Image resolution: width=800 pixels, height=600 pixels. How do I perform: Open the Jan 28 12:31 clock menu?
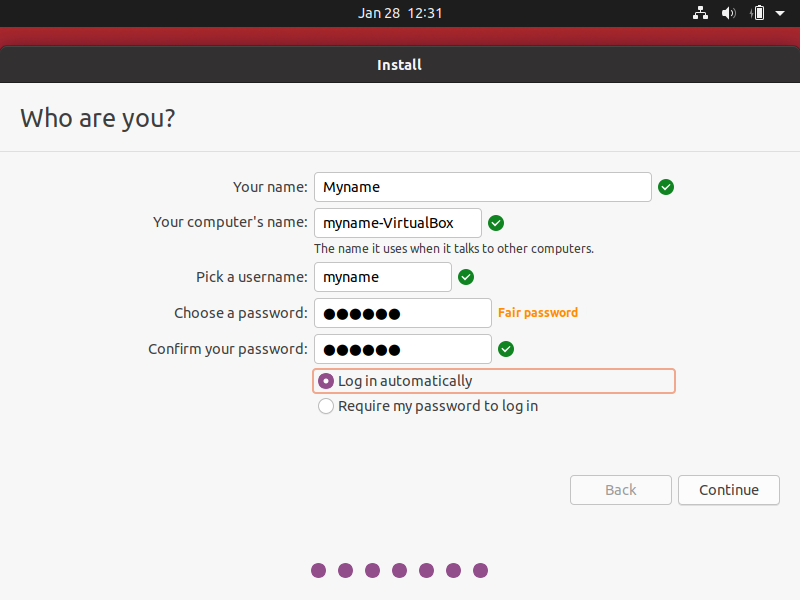(399, 13)
